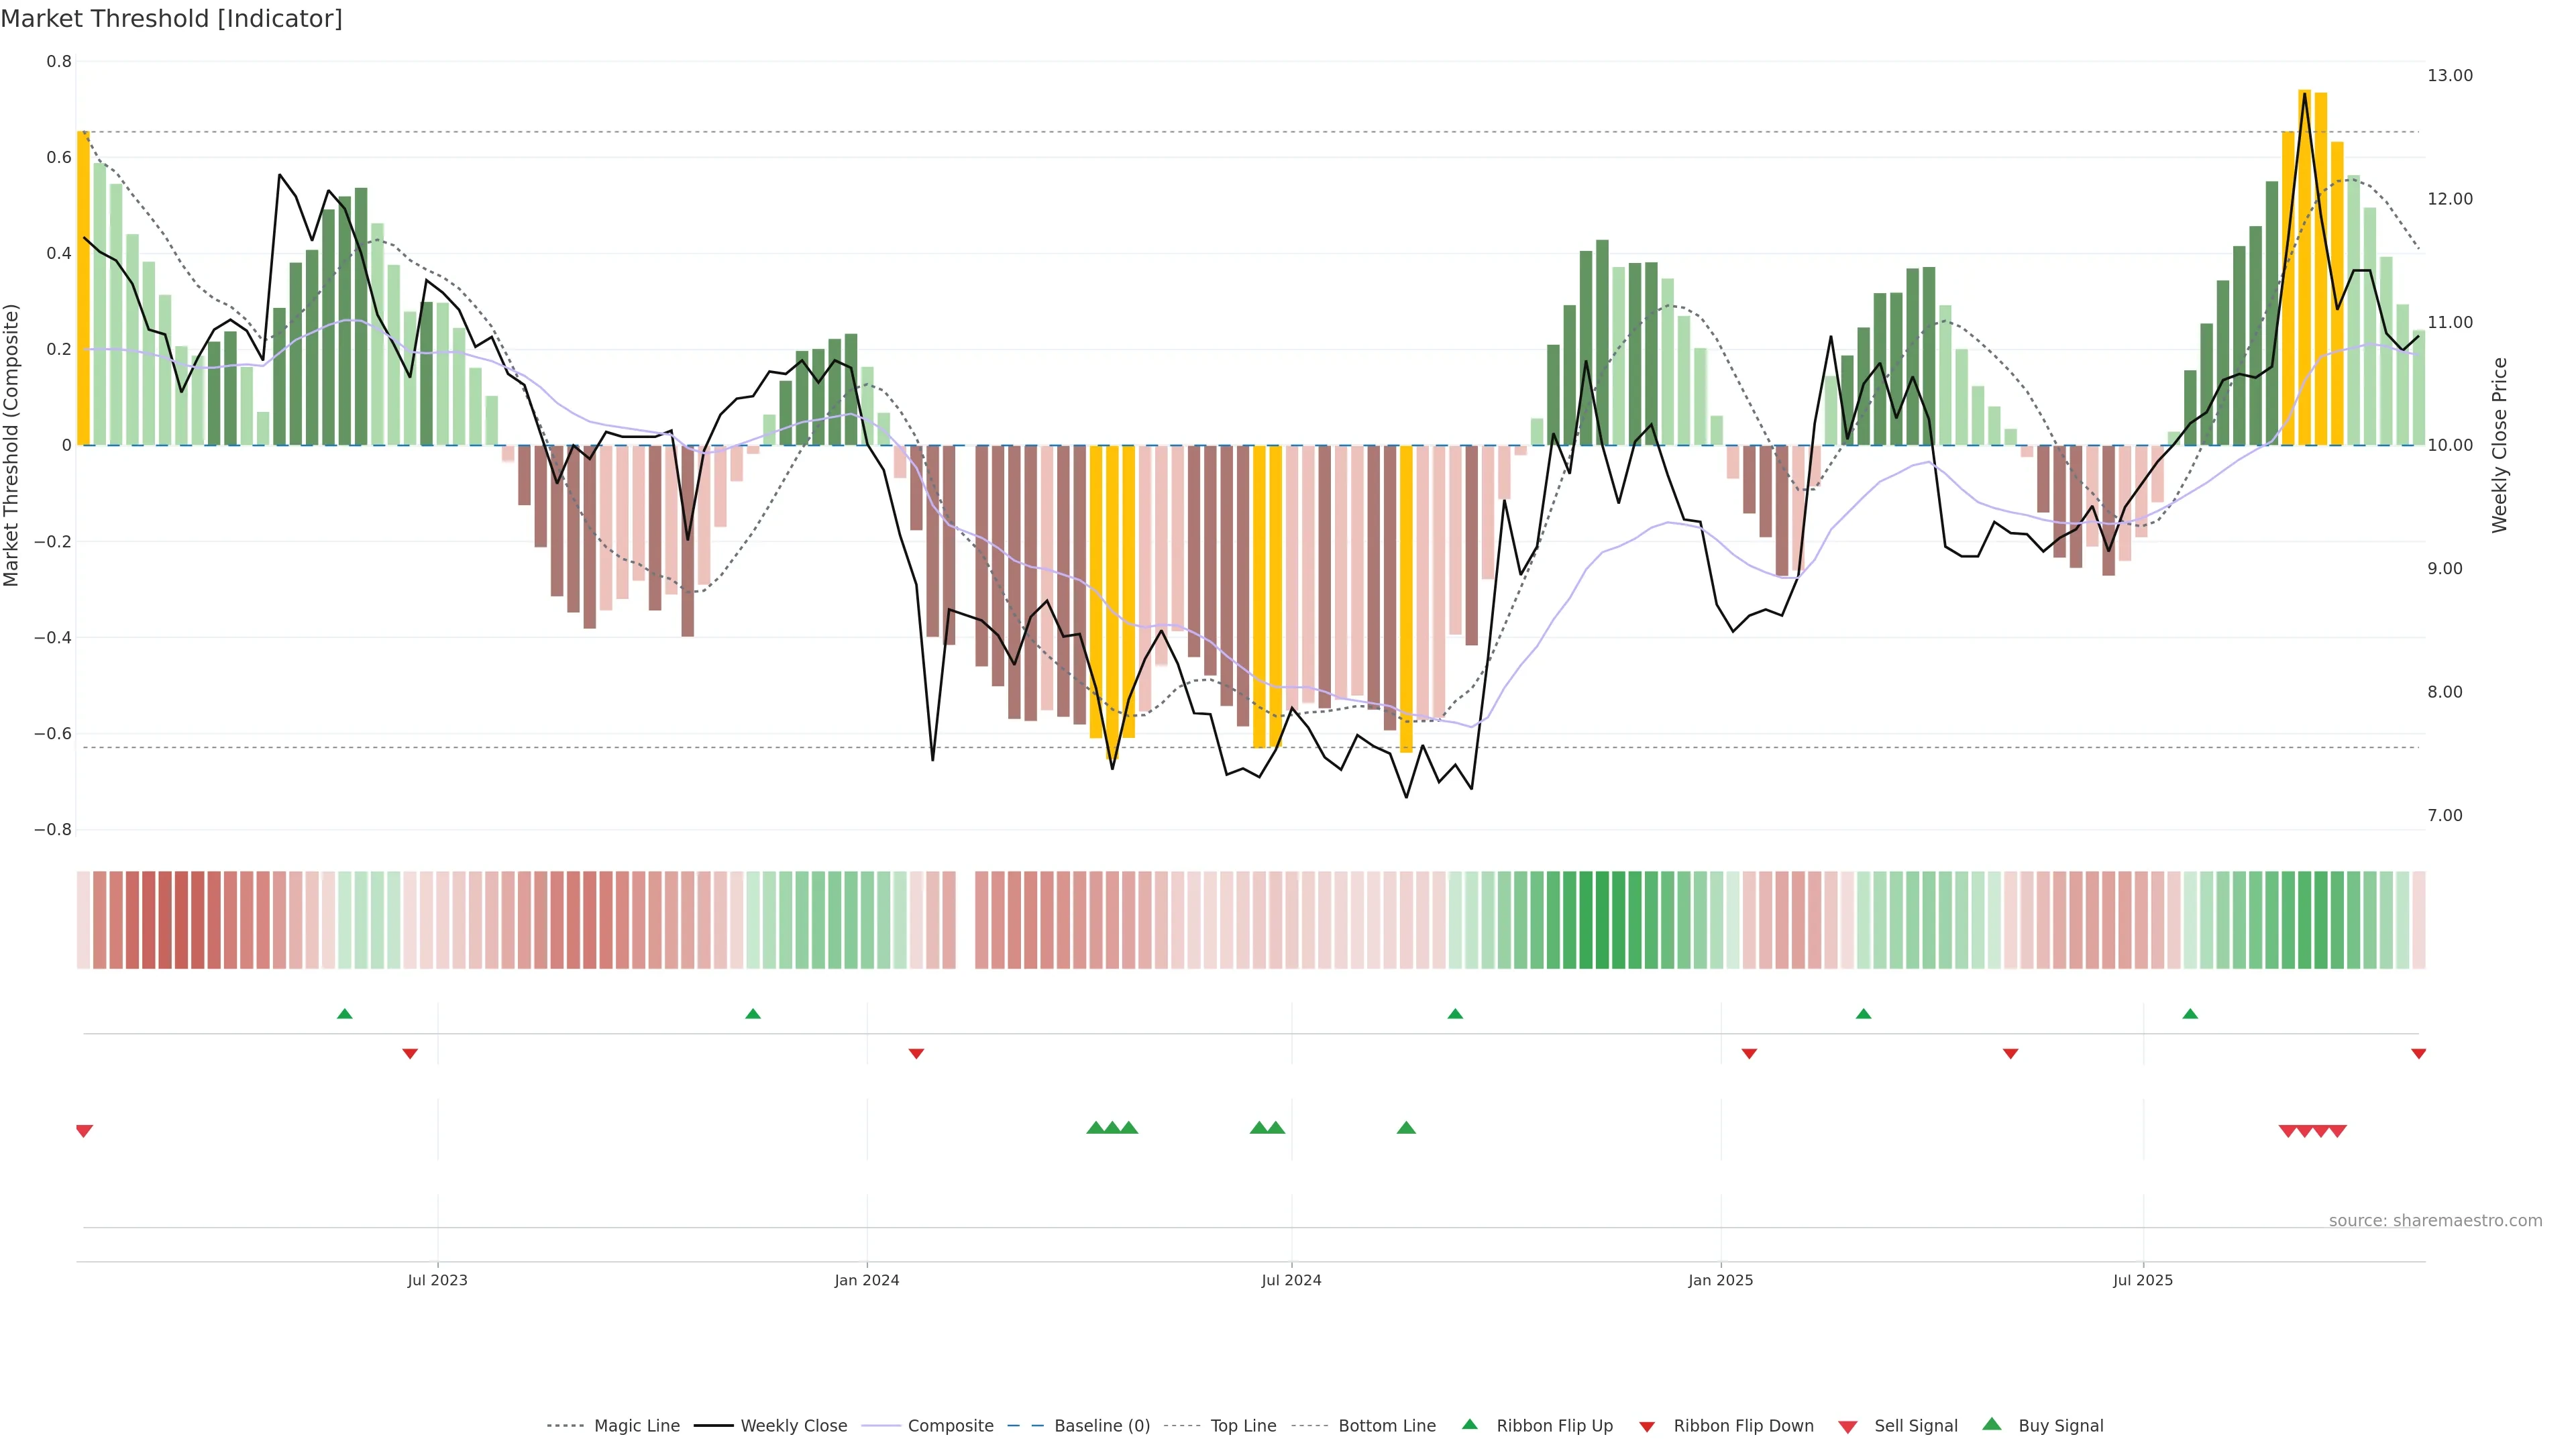Click the Buy Signal legend triangle icon
The image size is (2576, 1449).
click(x=1991, y=1424)
